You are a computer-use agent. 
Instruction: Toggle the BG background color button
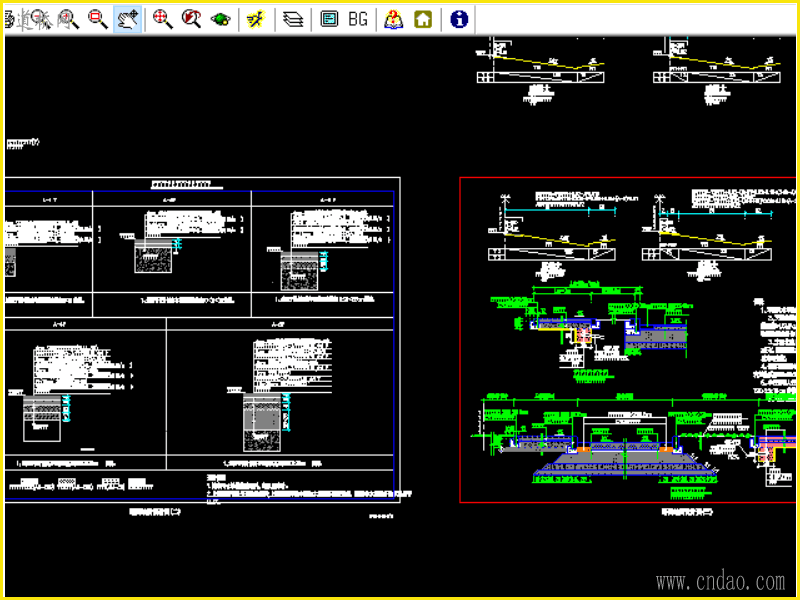click(x=358, y=19)
